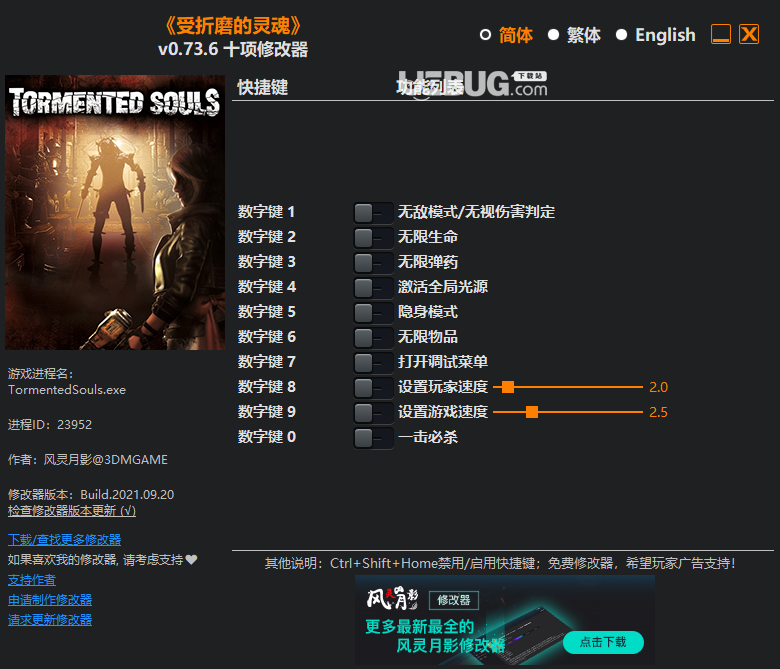780x669 pixels.
Task: Click player speed value 2.0
Action: (x=658, y=387)
